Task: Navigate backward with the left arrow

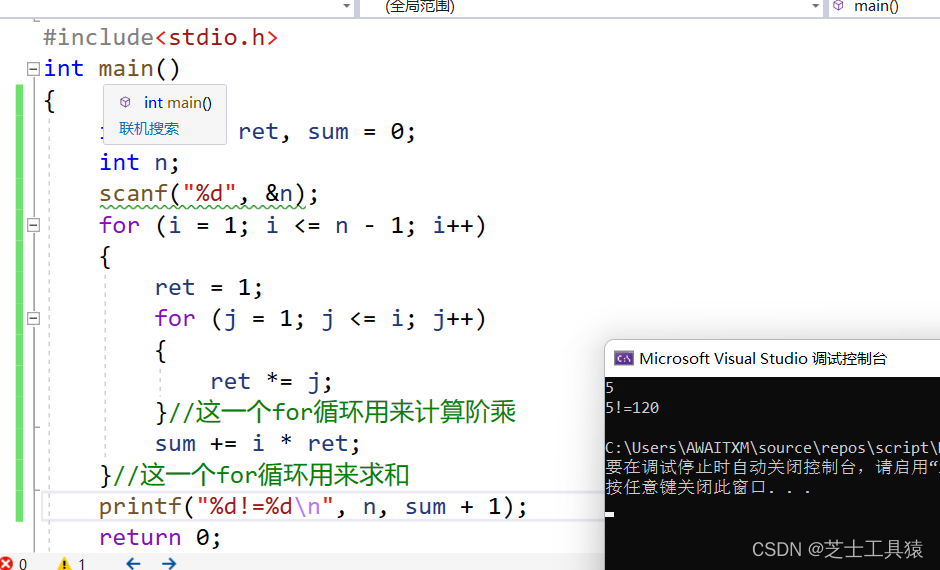Action: (133, 563)
